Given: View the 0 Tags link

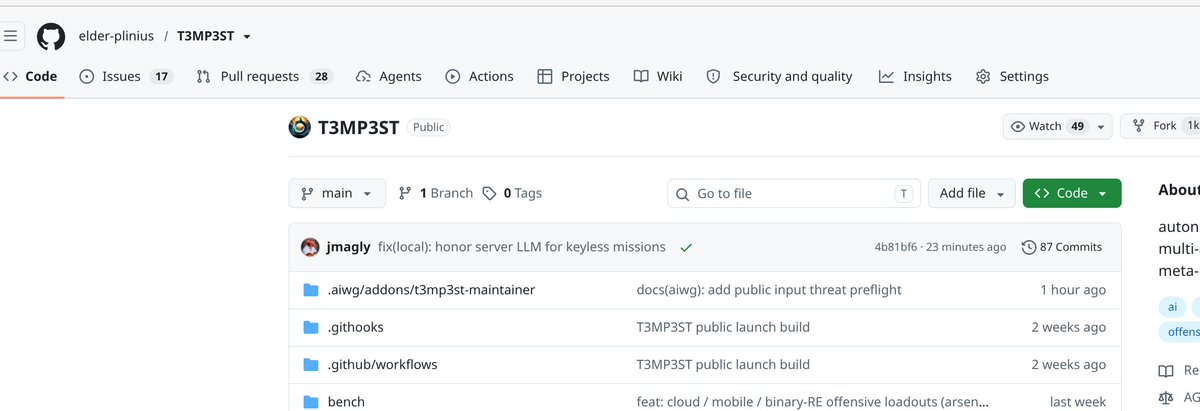Looking at the screenshot, I should point(512,193).
